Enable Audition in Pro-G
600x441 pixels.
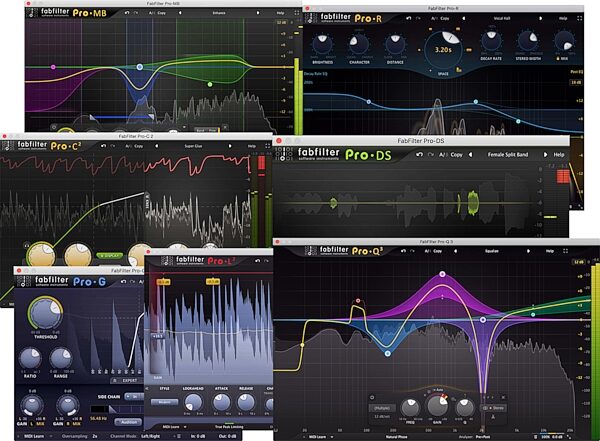(x=129, y=422)
